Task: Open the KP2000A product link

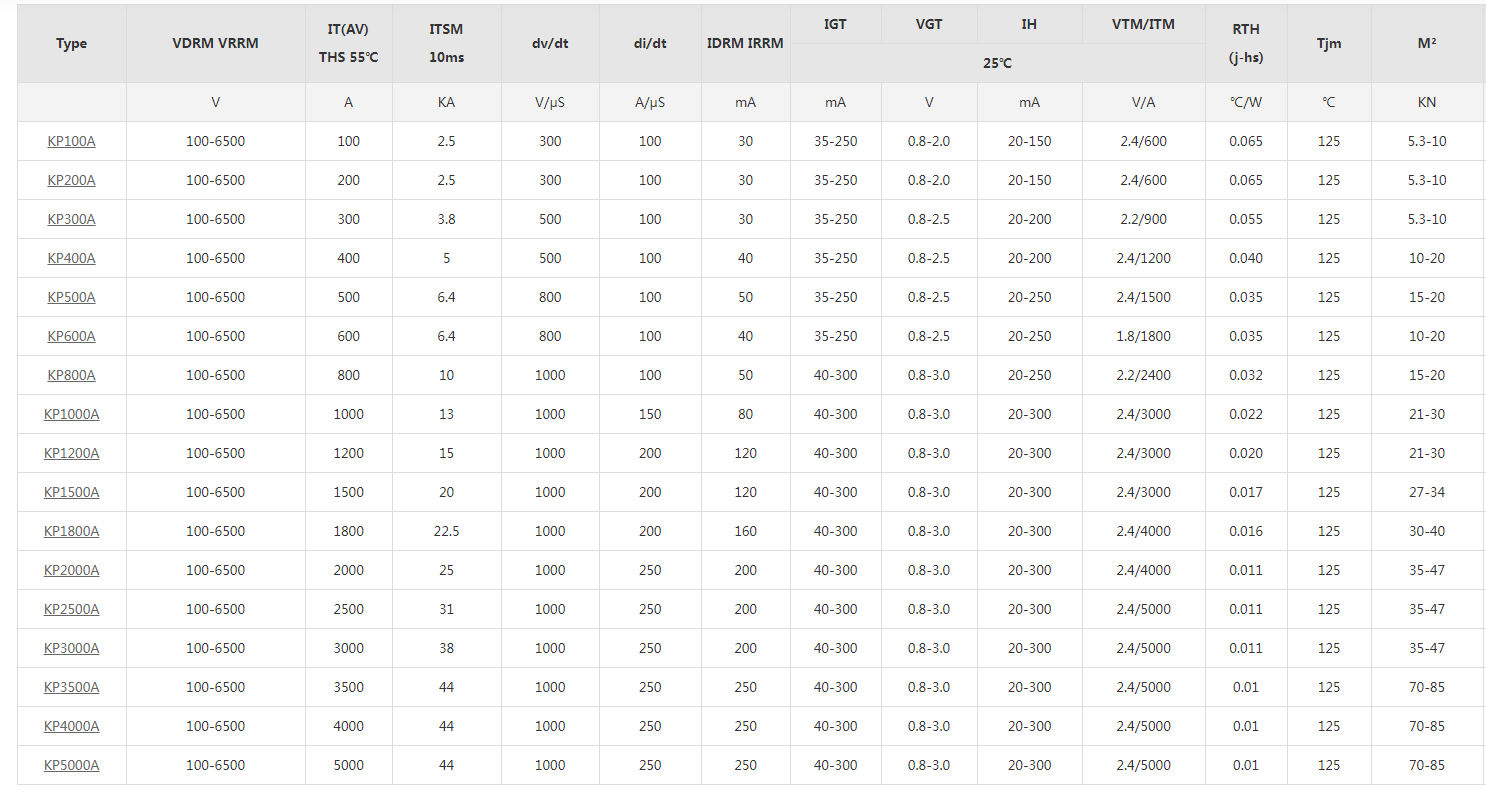Action: [x=71, y=570]
